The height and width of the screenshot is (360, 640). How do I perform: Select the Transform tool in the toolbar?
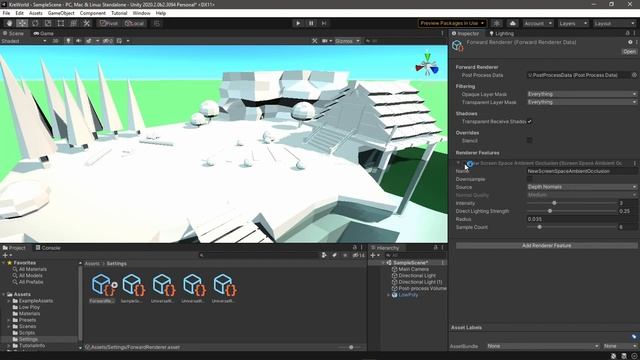point(73,23)
